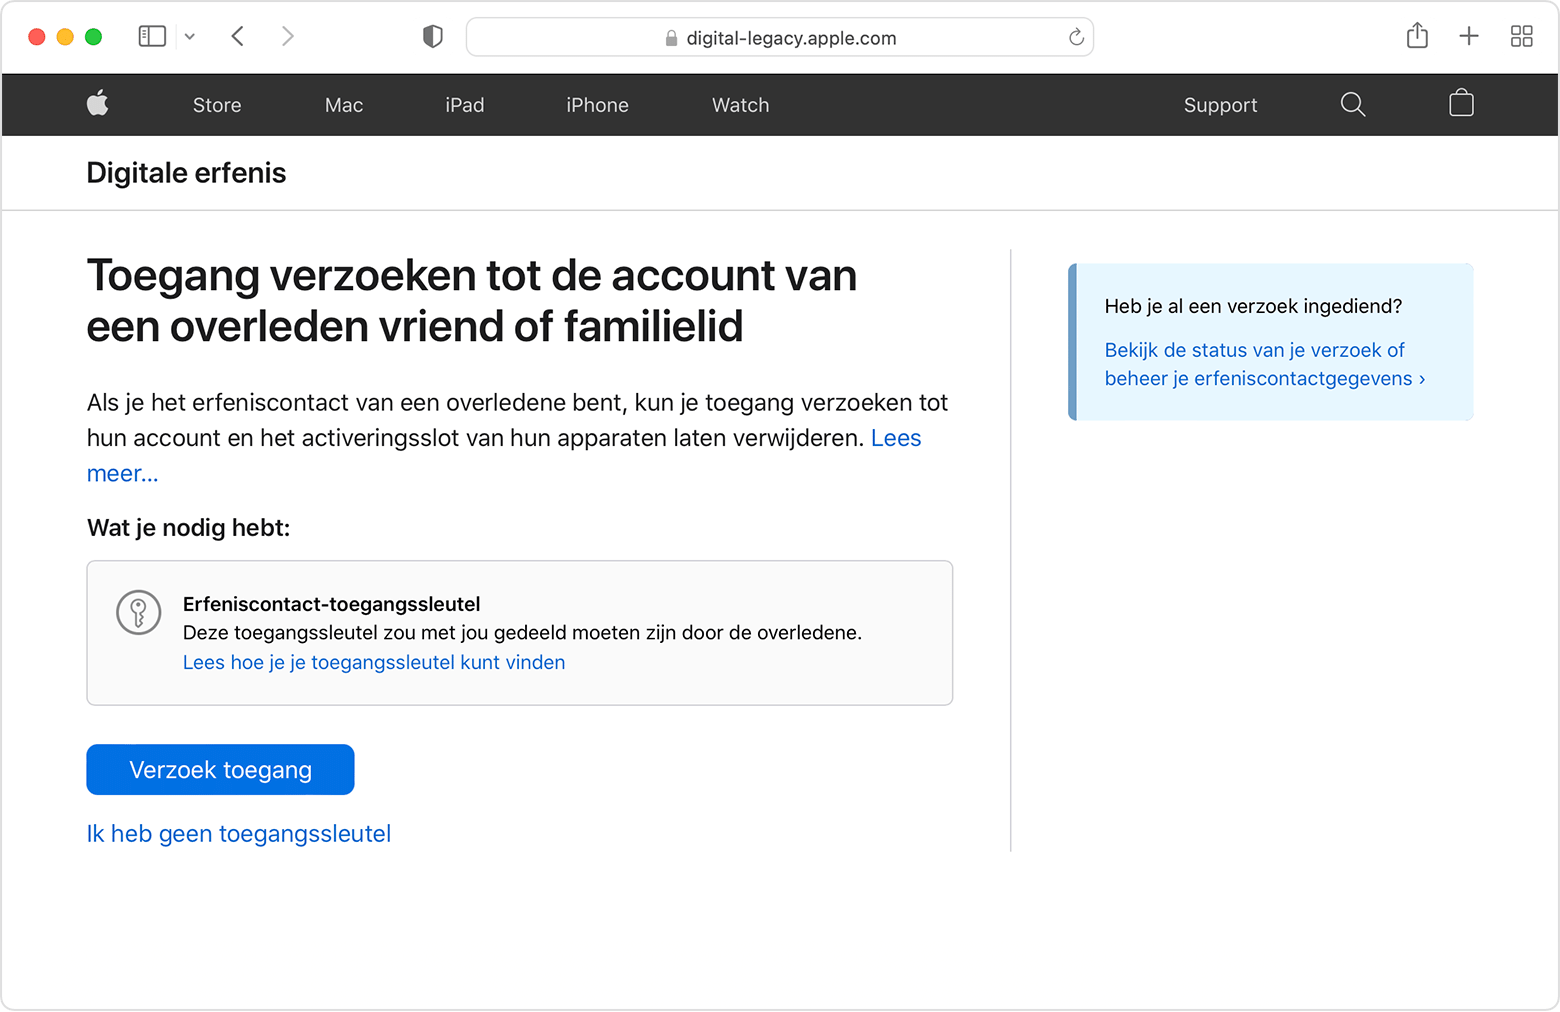The image size is (1560, 1012).
Task: Click 'Ik heb geen toegangssleutel'
Action: coord(239,833)
